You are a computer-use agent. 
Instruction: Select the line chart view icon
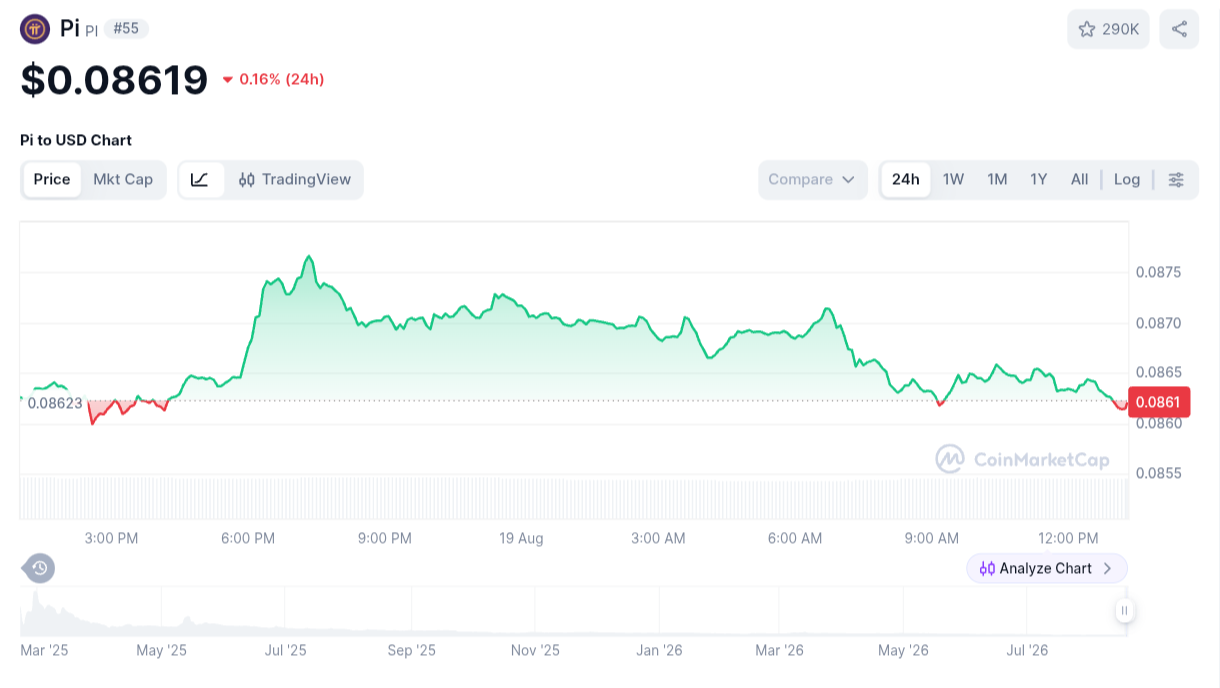[x=200, y=180]
